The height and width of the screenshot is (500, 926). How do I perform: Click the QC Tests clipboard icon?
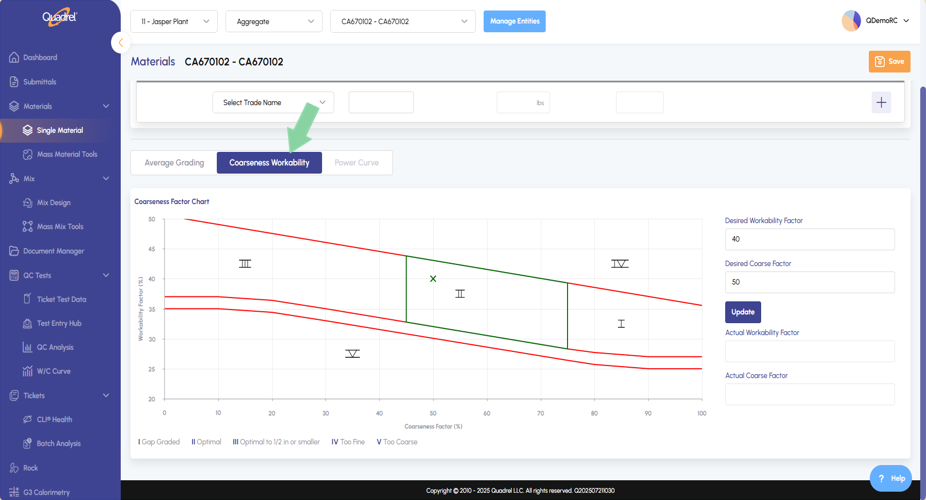[14, 275]
